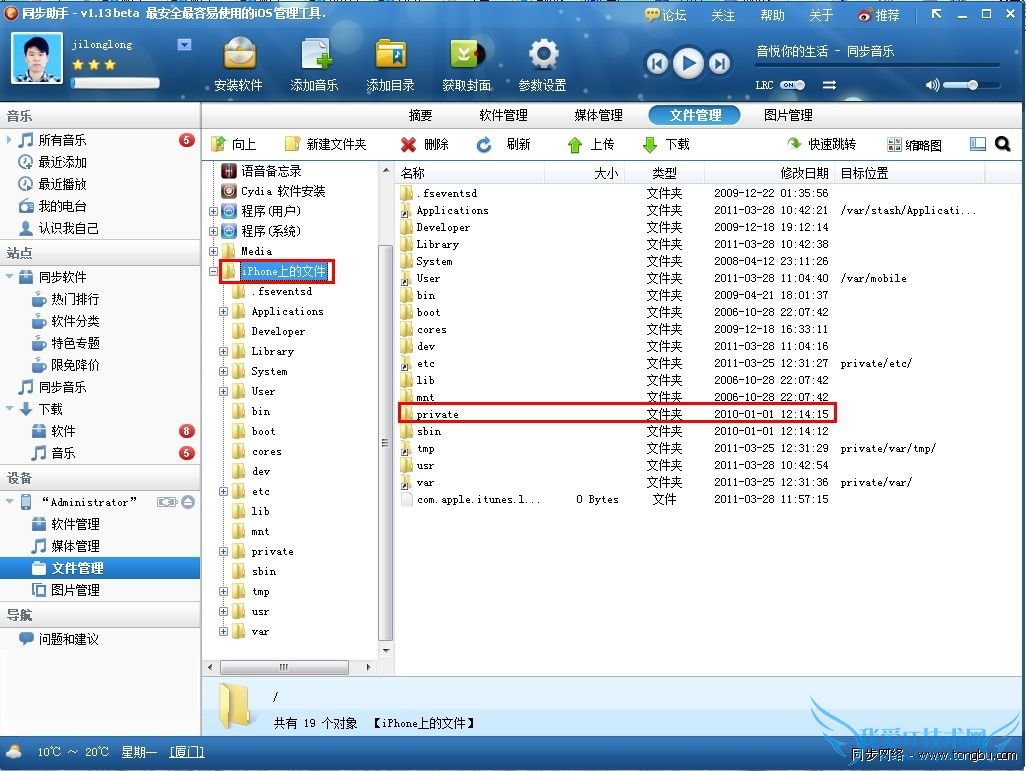Expand the Applications tree node
The height and width of the screenshot is (771, 1026).
point(223,312)
